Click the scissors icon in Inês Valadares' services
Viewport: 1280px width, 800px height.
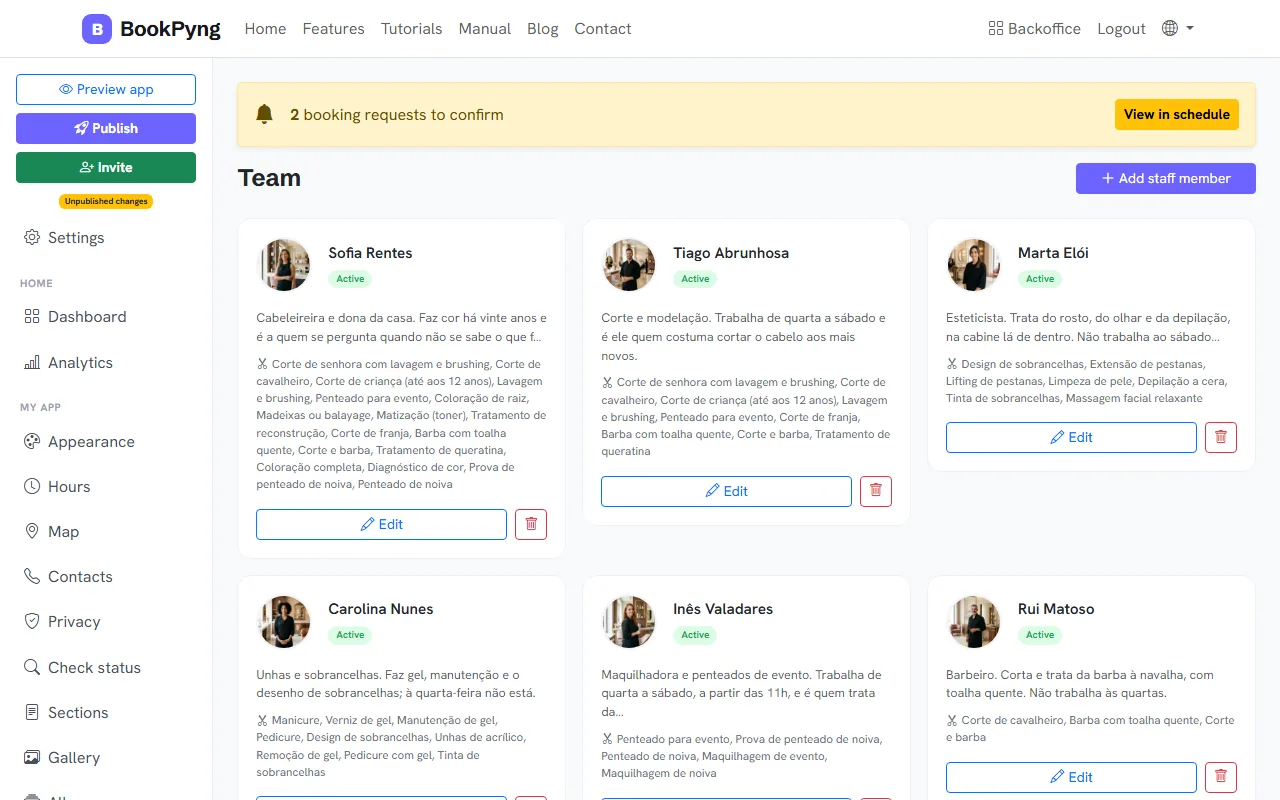pos(607,740)
